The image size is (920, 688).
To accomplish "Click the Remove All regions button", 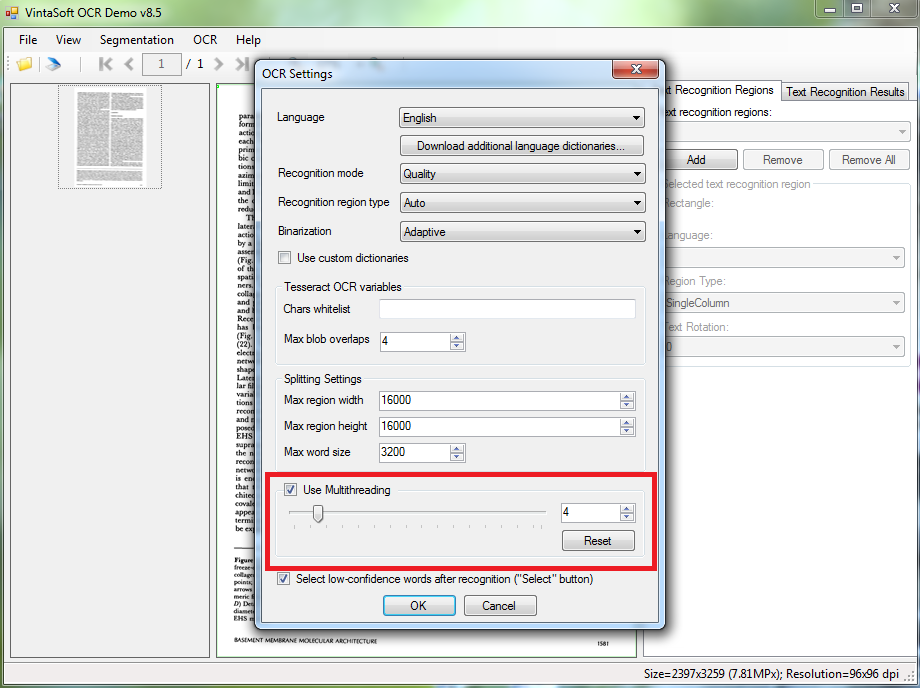I will (869, 160).
